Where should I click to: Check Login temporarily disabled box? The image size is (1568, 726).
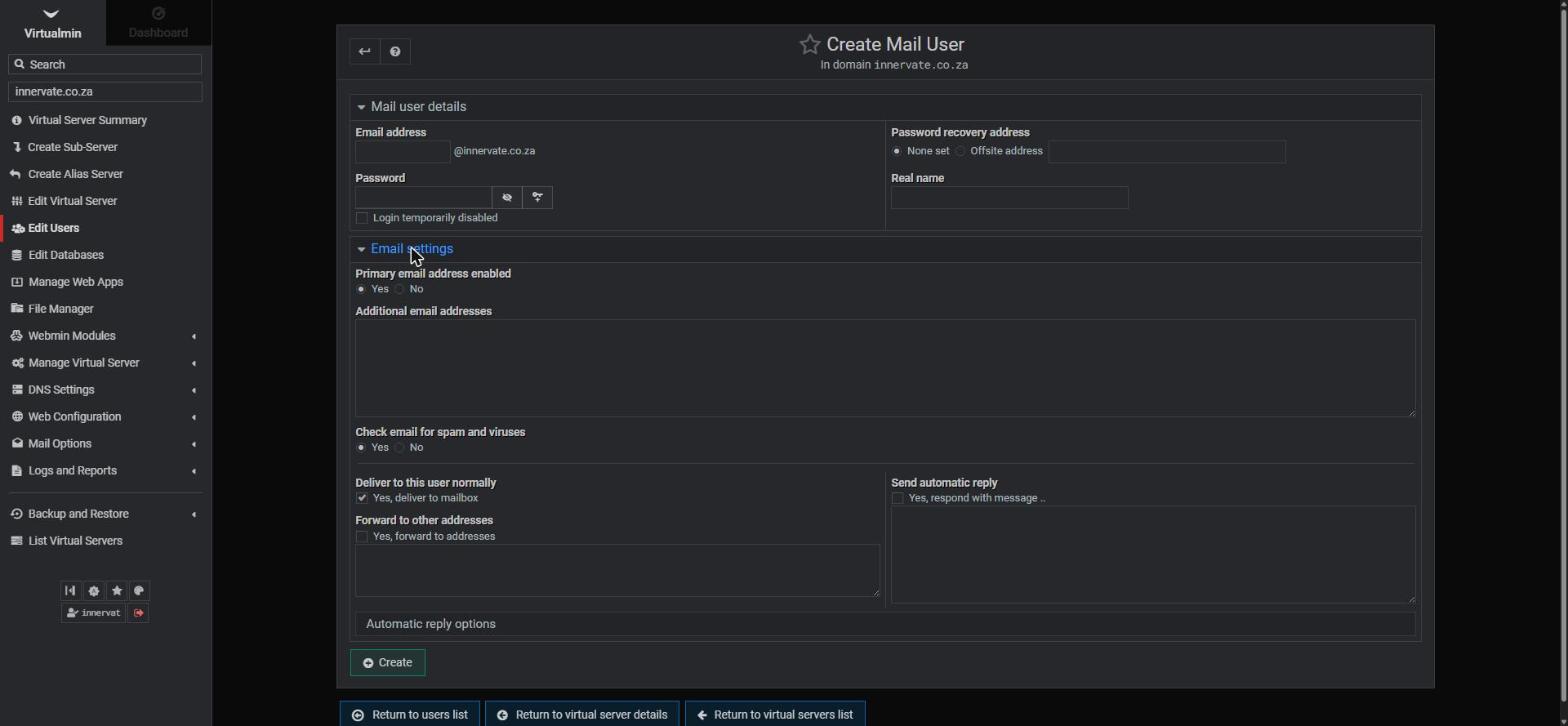[x=362, y=218]
